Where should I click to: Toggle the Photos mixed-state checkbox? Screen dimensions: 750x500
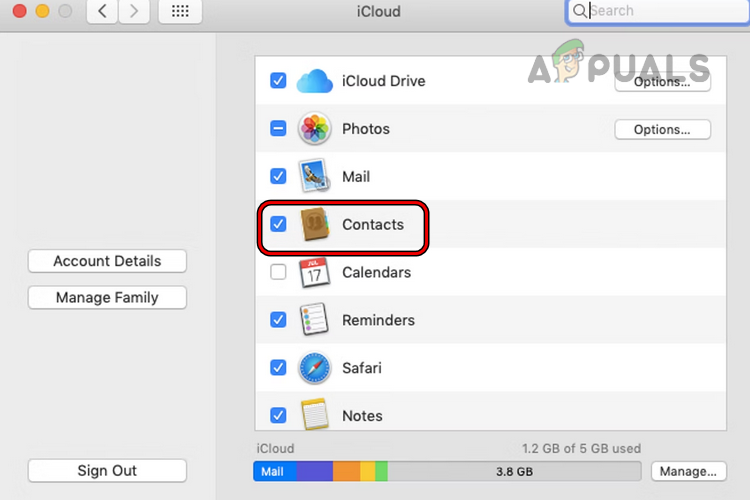tap(278, 128)
